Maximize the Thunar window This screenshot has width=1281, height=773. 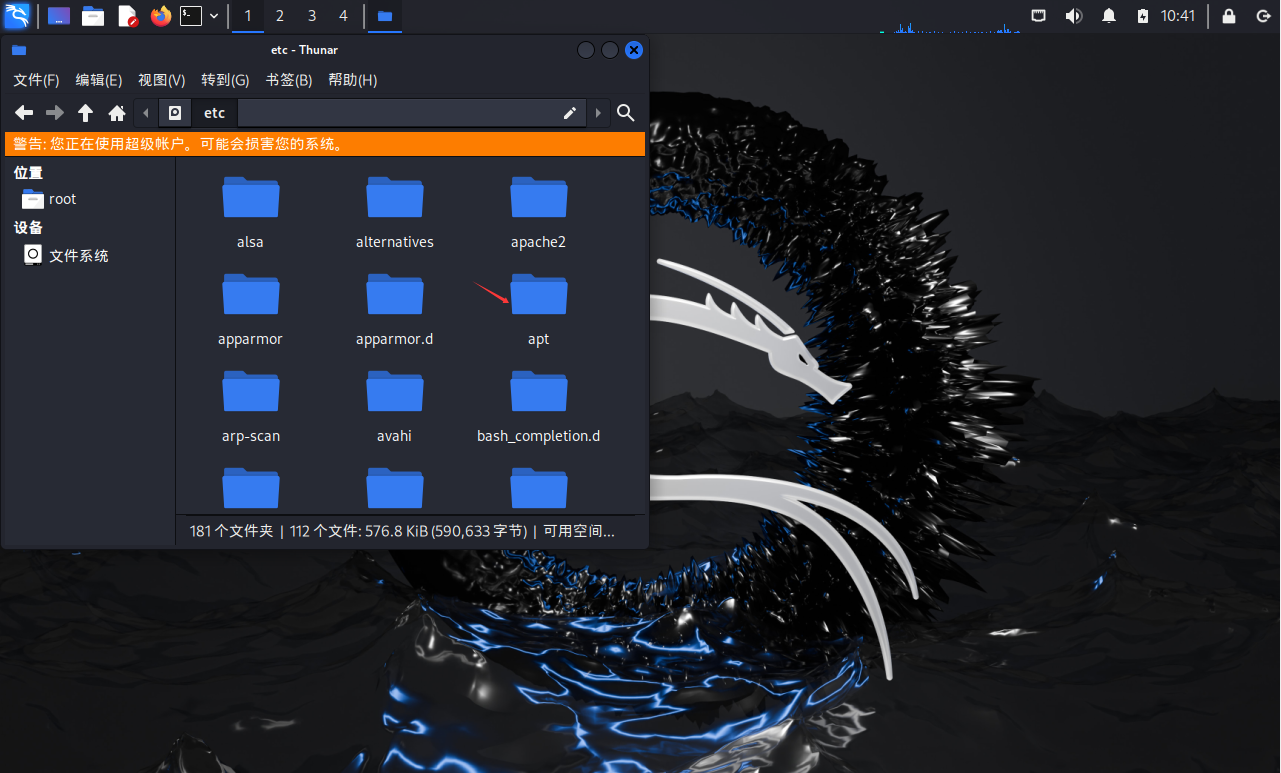610,50
